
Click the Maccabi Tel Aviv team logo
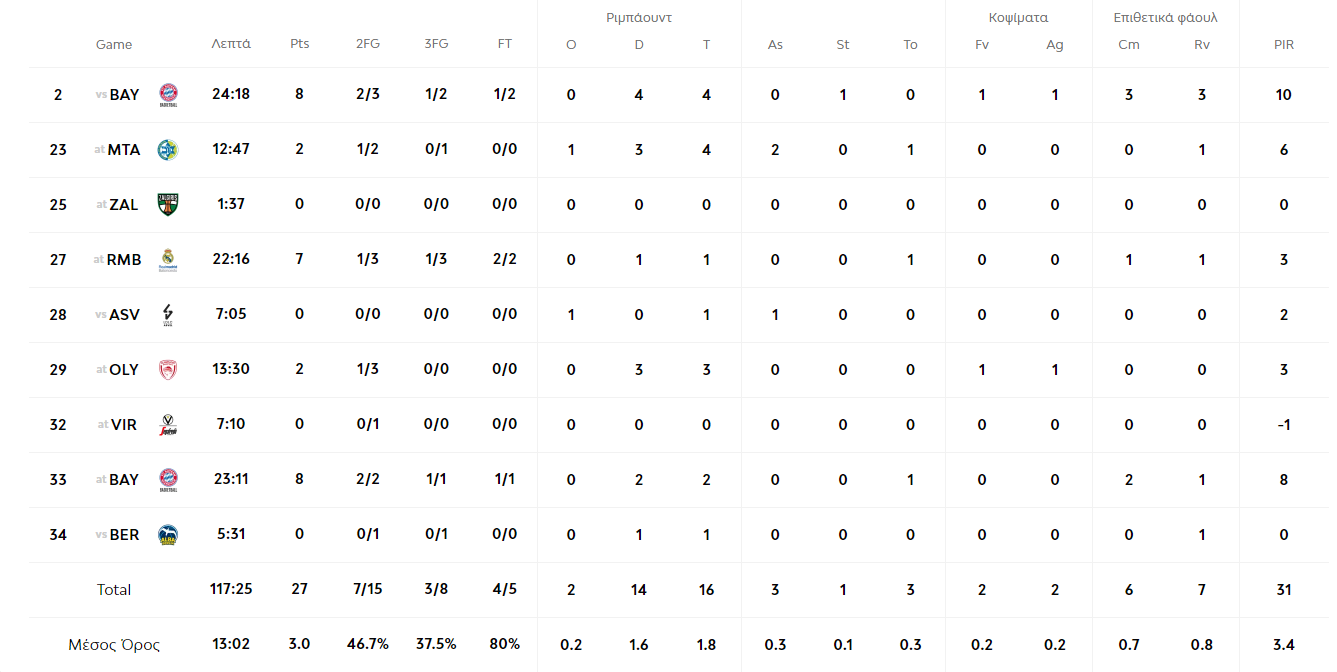(168, 150)
